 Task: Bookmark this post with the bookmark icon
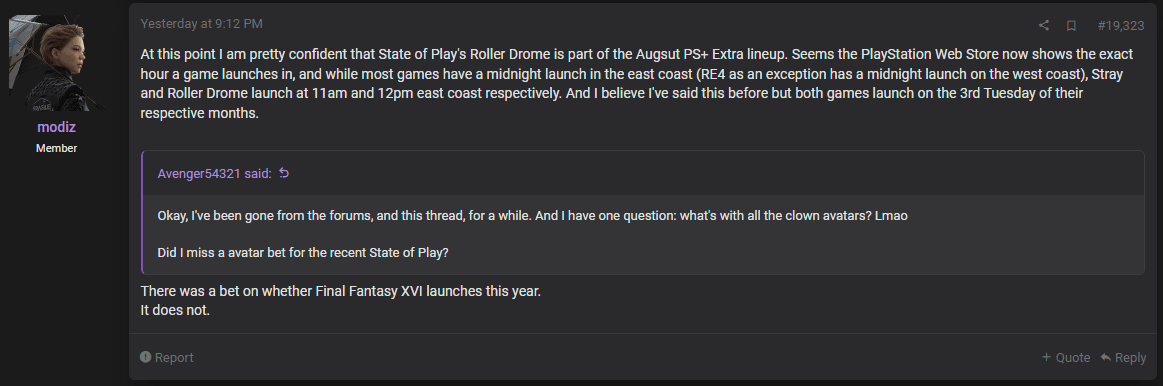click(x=1071, y=25)
